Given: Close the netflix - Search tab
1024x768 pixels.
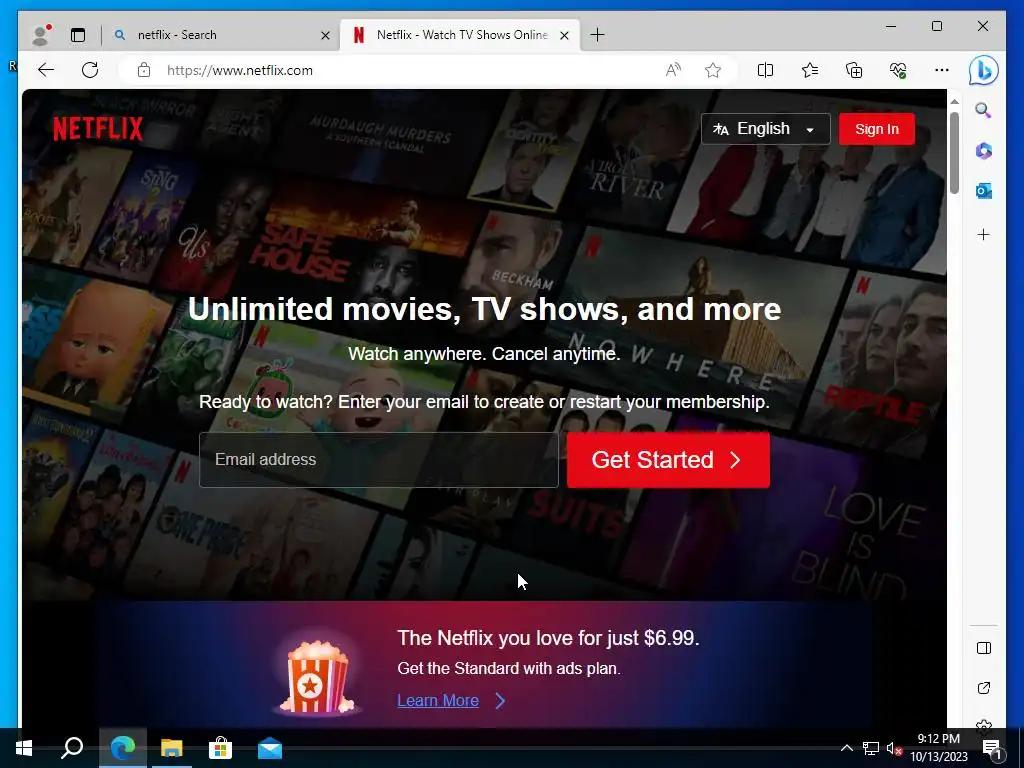Looking at the screenshot, I should (x=325, y=35).
